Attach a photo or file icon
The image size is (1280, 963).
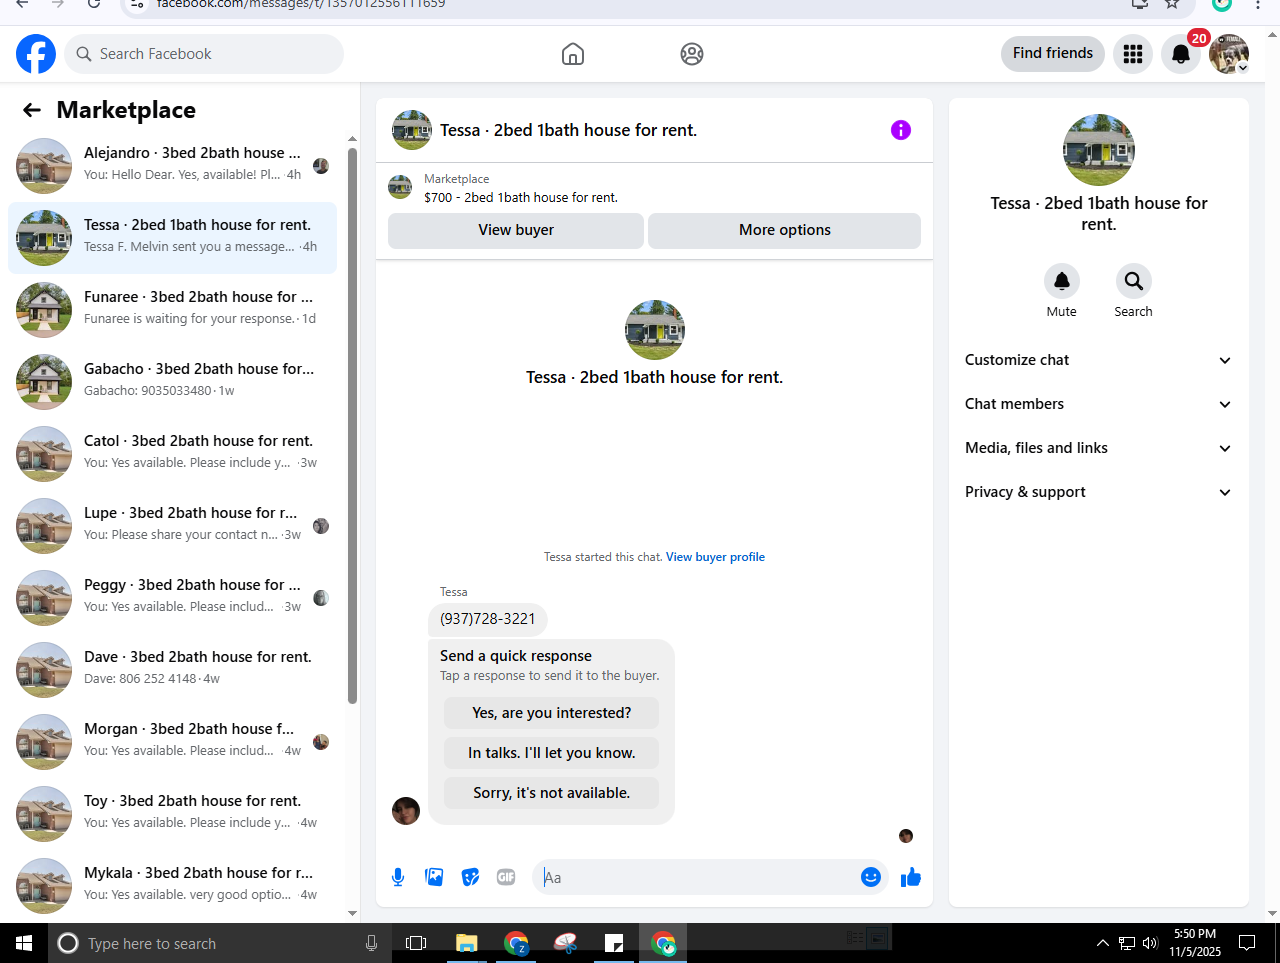pos(434,877)
